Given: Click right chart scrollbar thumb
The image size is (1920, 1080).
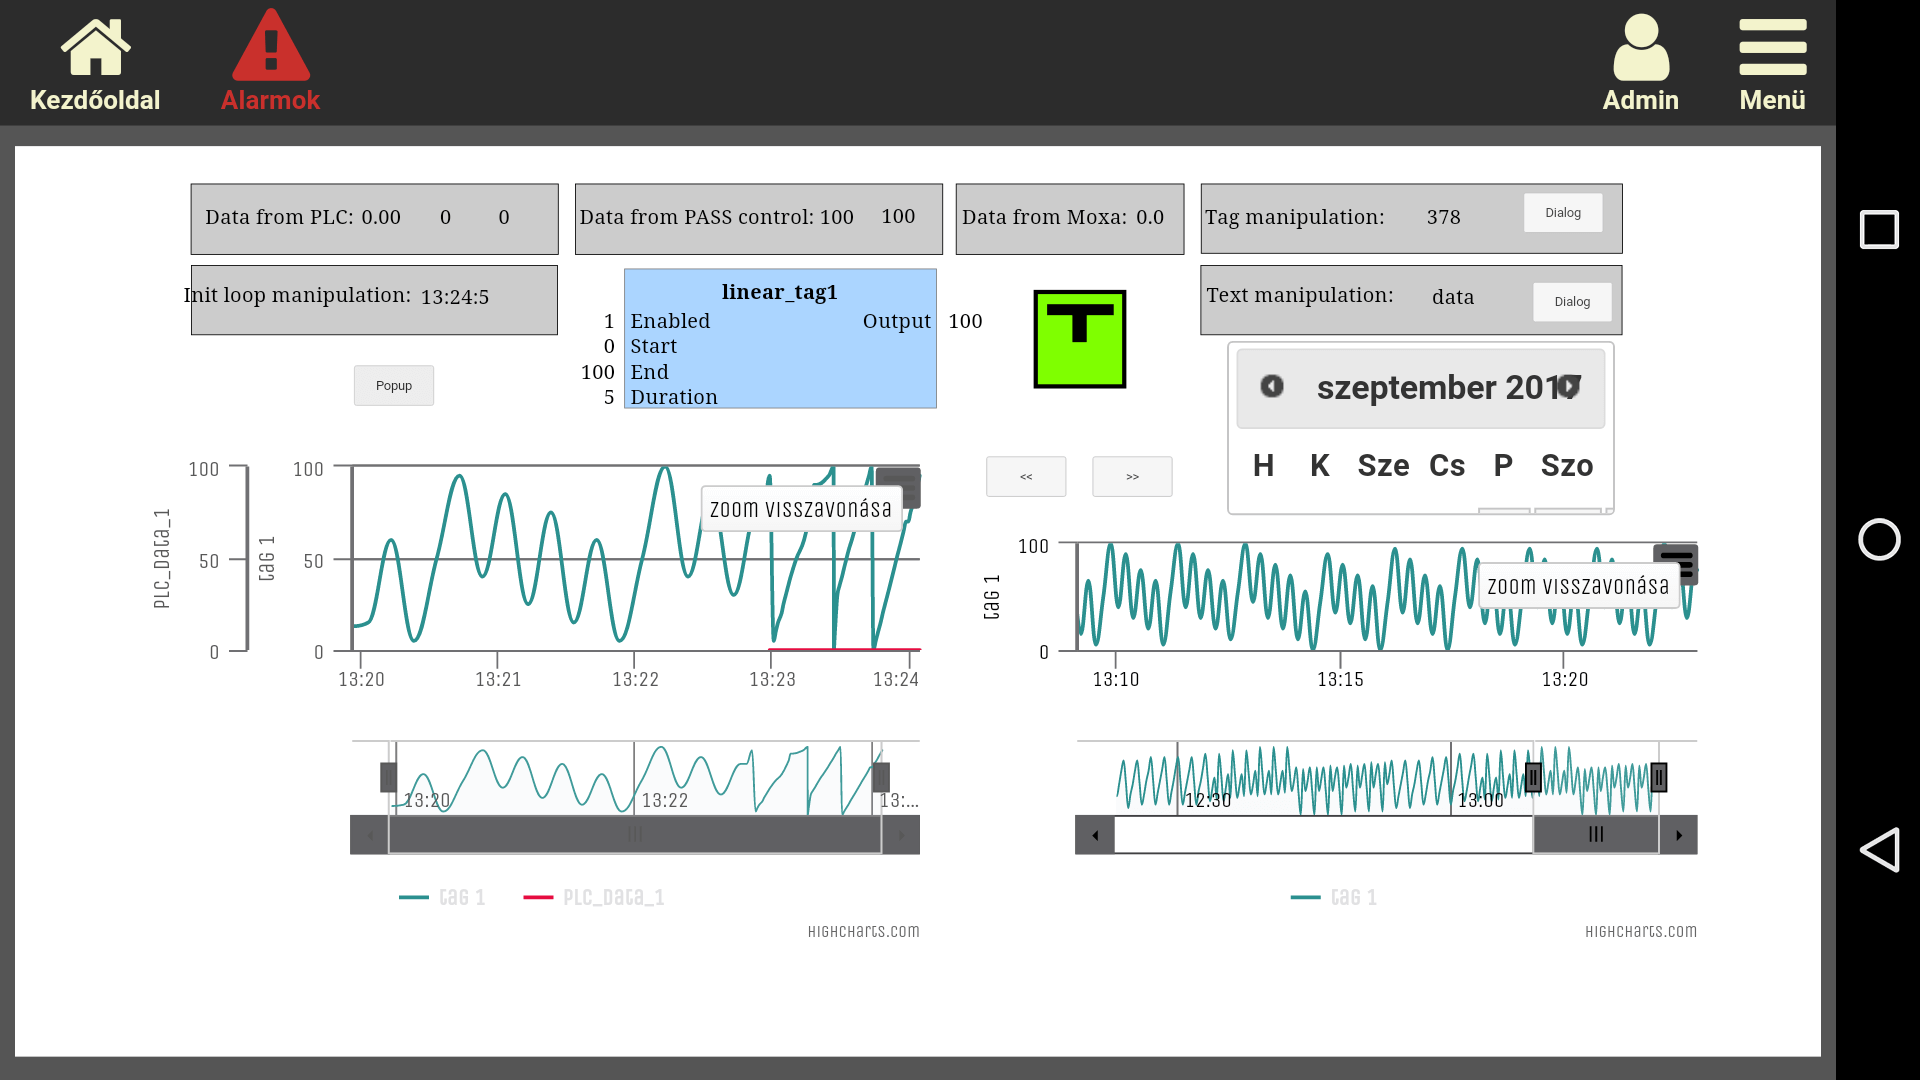Looking at the screenshot, I should 1596,835.
